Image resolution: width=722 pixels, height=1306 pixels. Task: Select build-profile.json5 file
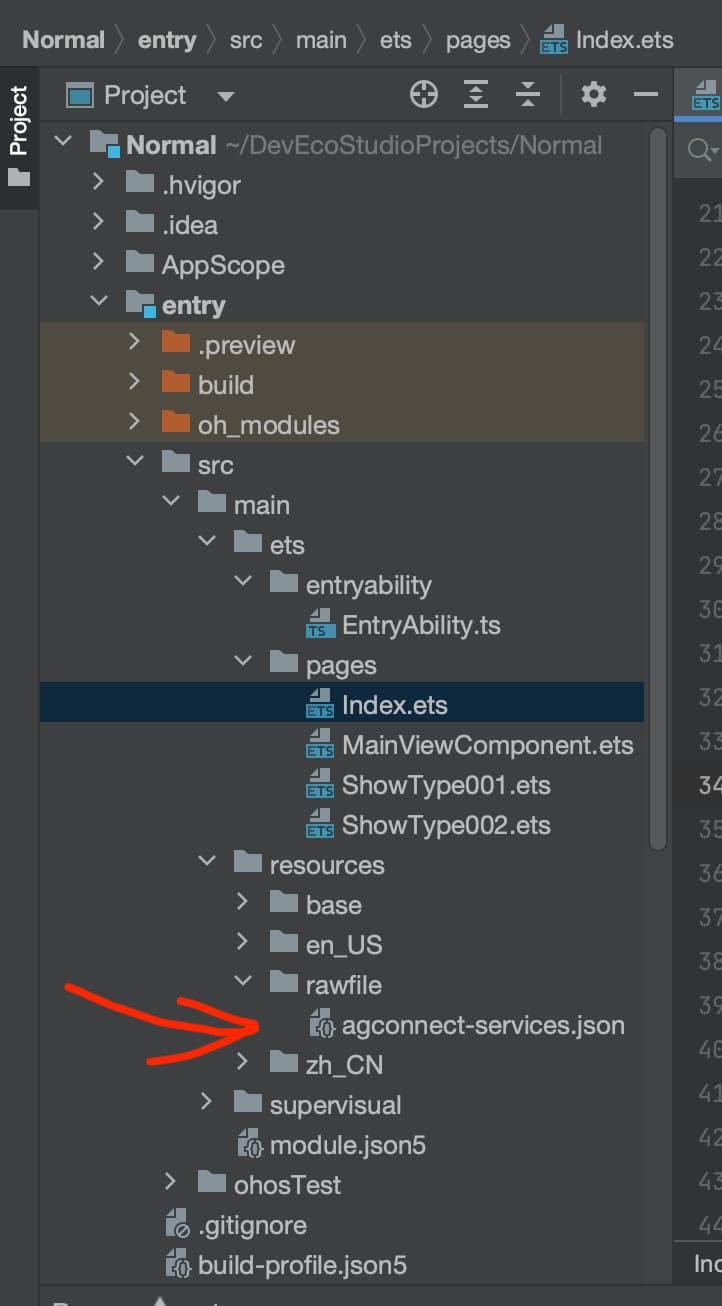pos(302,1265)
